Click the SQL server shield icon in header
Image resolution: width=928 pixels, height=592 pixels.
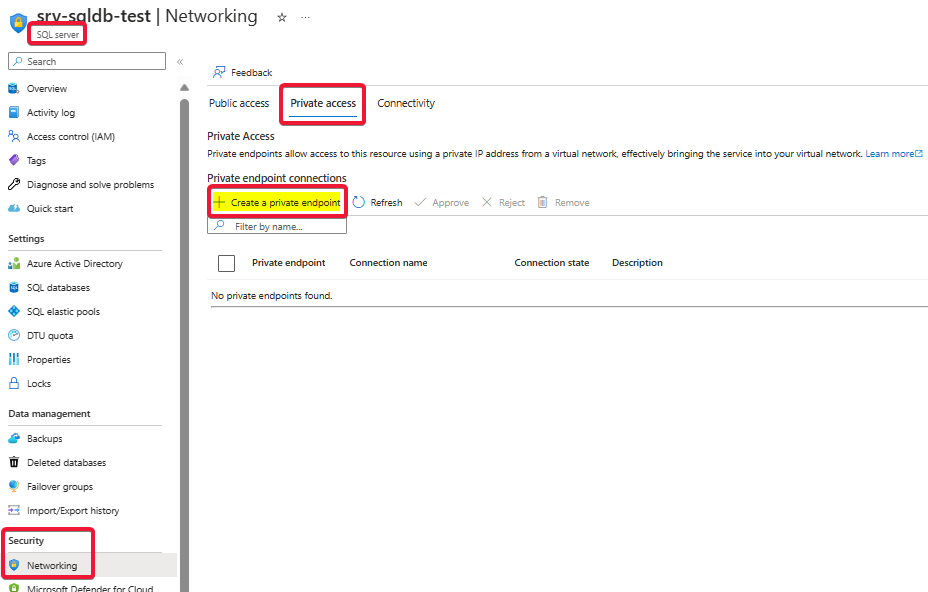tap(18, 23)
